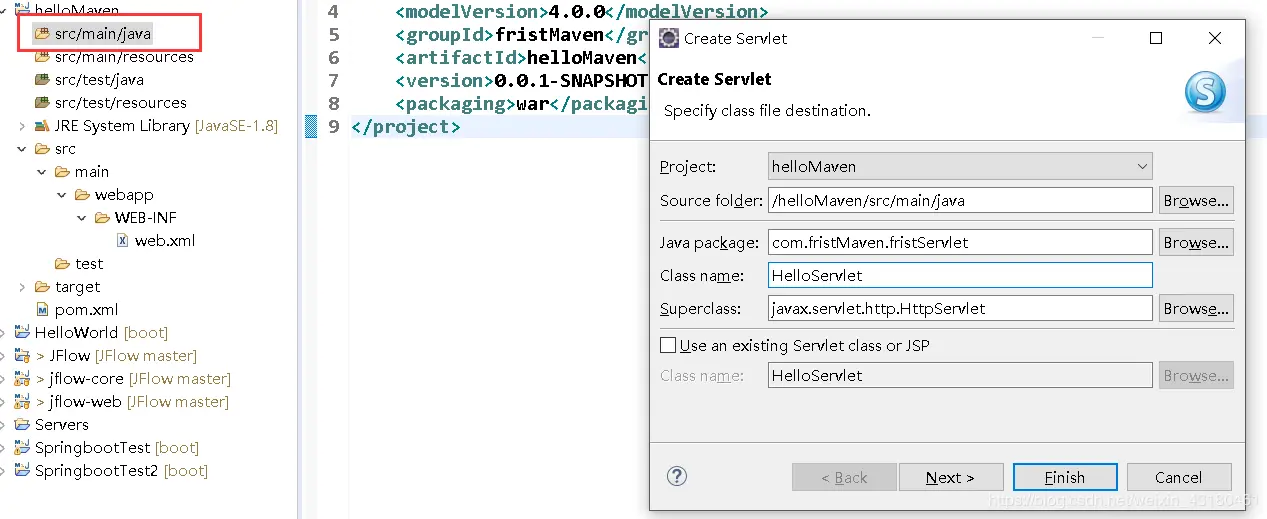Expand the SpringbootTest2 project node

pyautogui.click(x=3, y=471)
